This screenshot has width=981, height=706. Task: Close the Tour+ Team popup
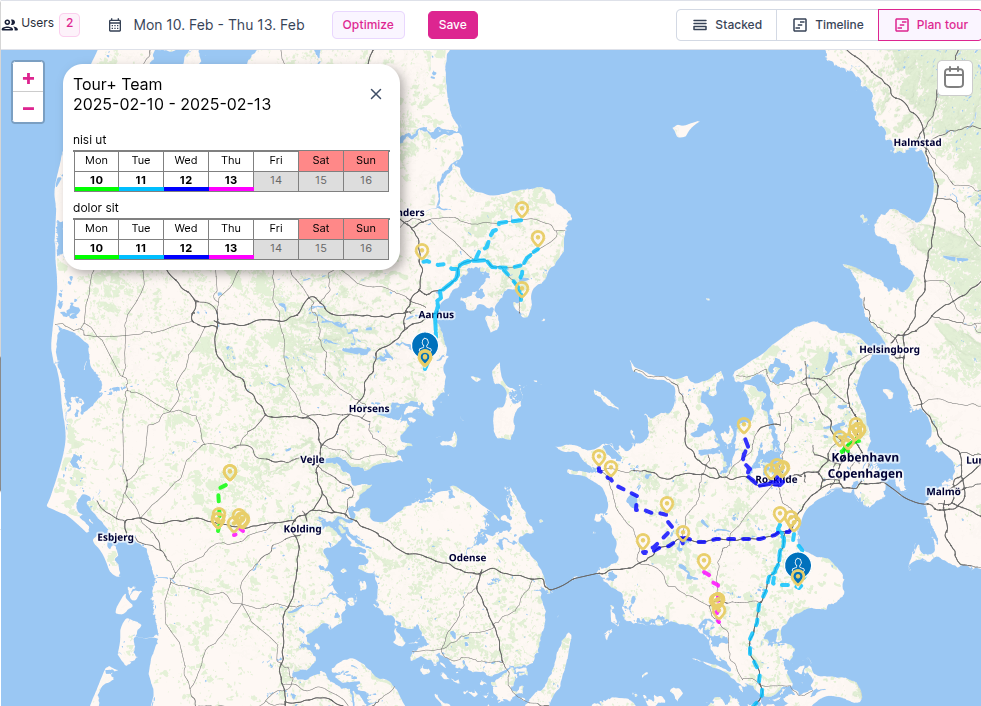376,94
